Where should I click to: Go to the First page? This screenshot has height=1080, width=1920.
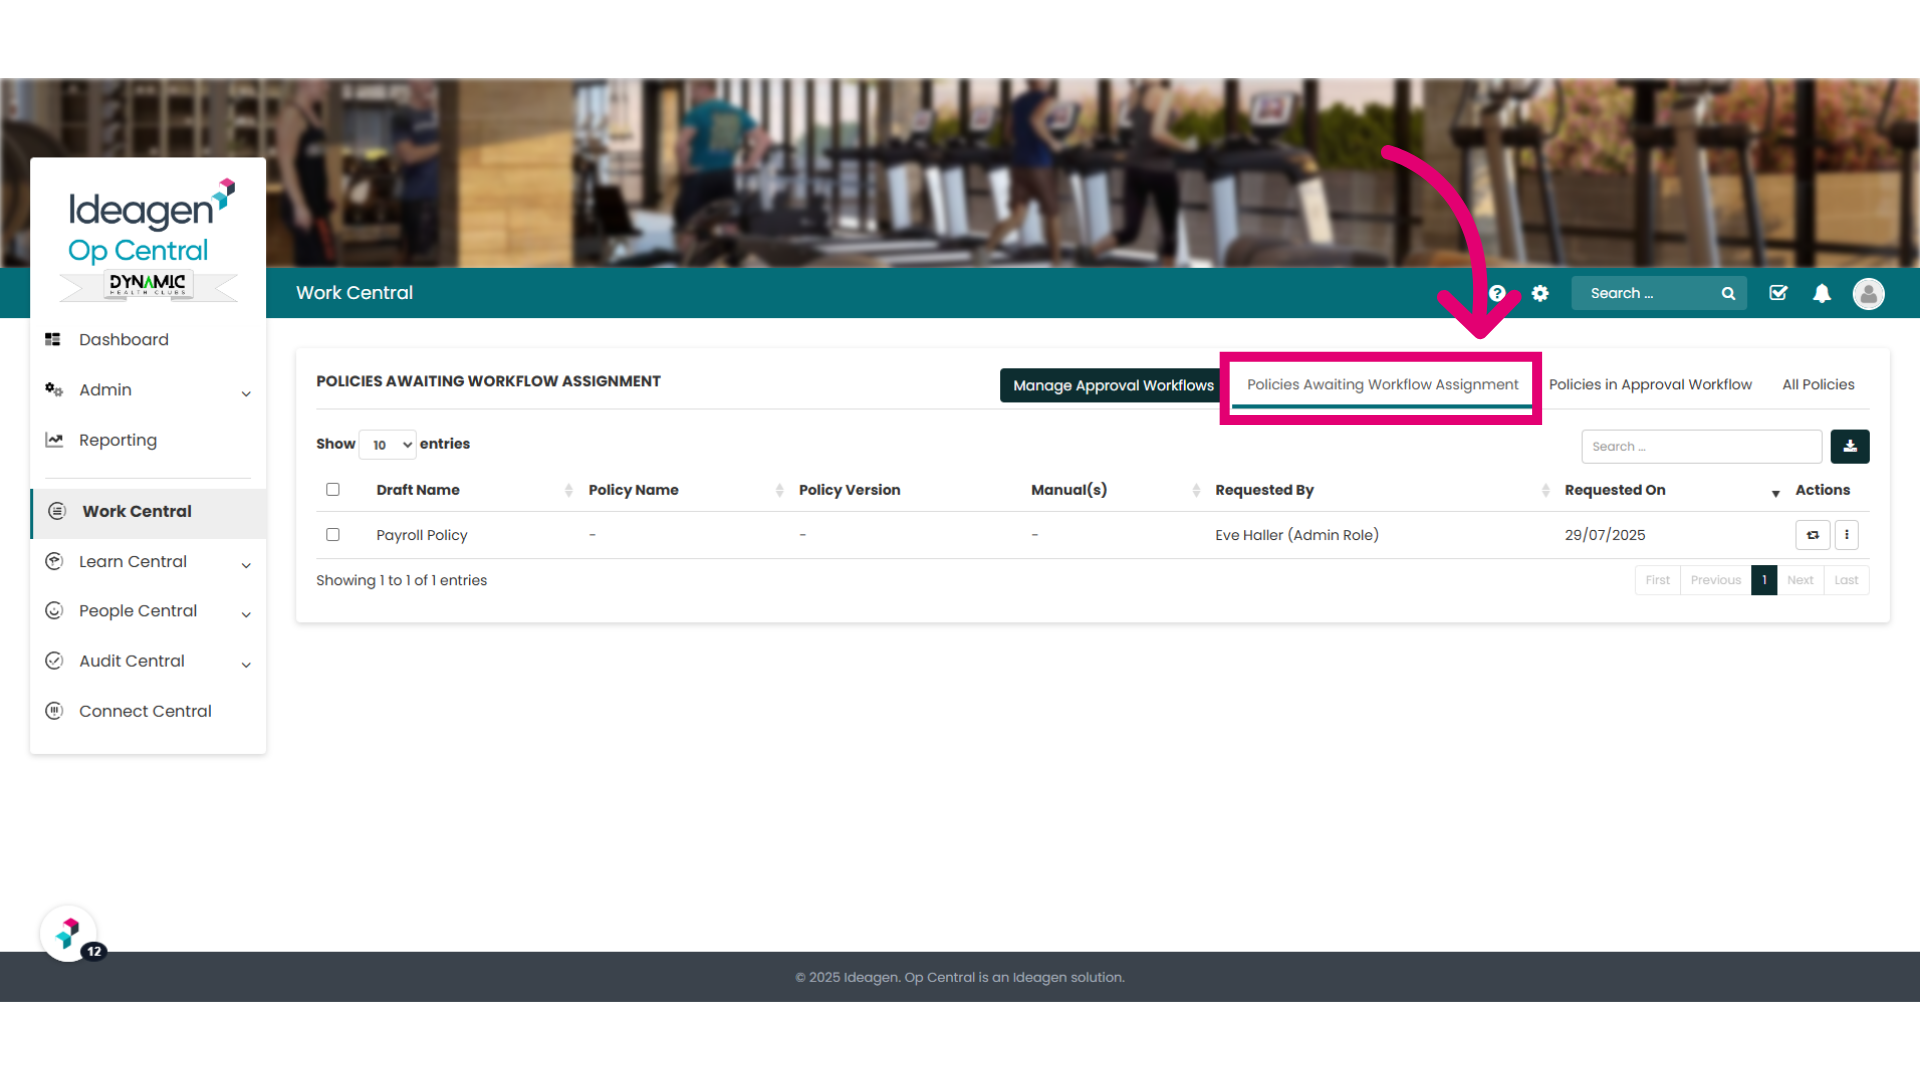tap(1657, 580)
